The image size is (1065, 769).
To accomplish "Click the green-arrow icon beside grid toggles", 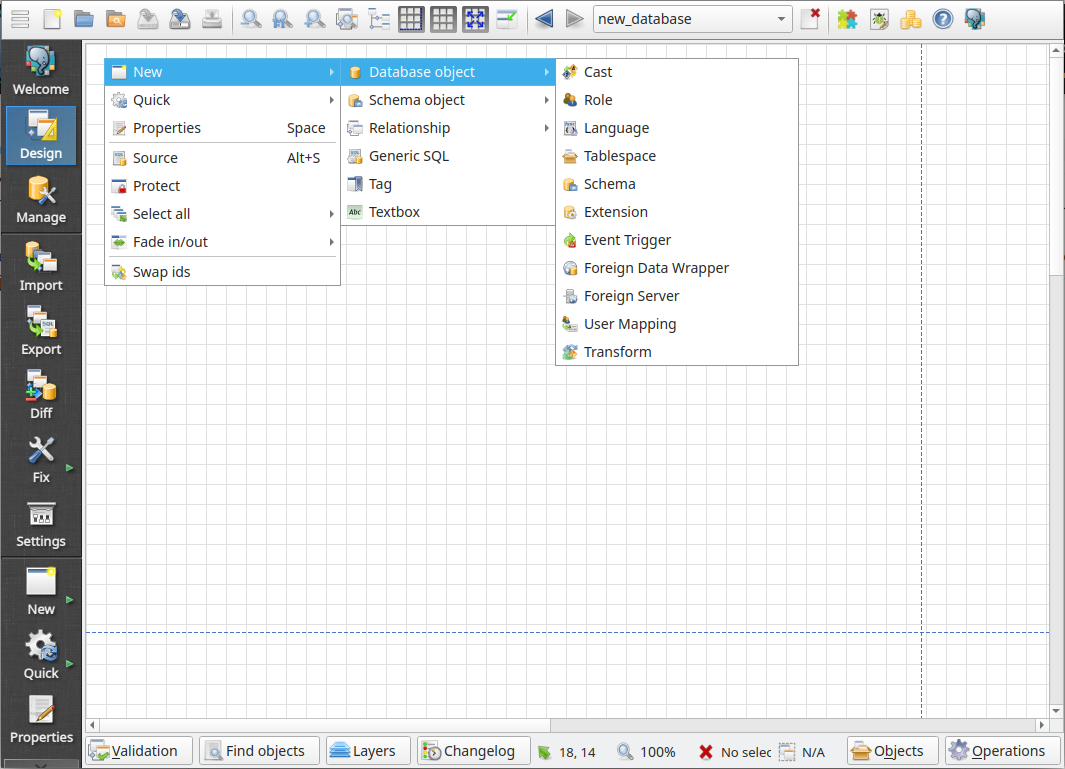I will tap(507, 19).
